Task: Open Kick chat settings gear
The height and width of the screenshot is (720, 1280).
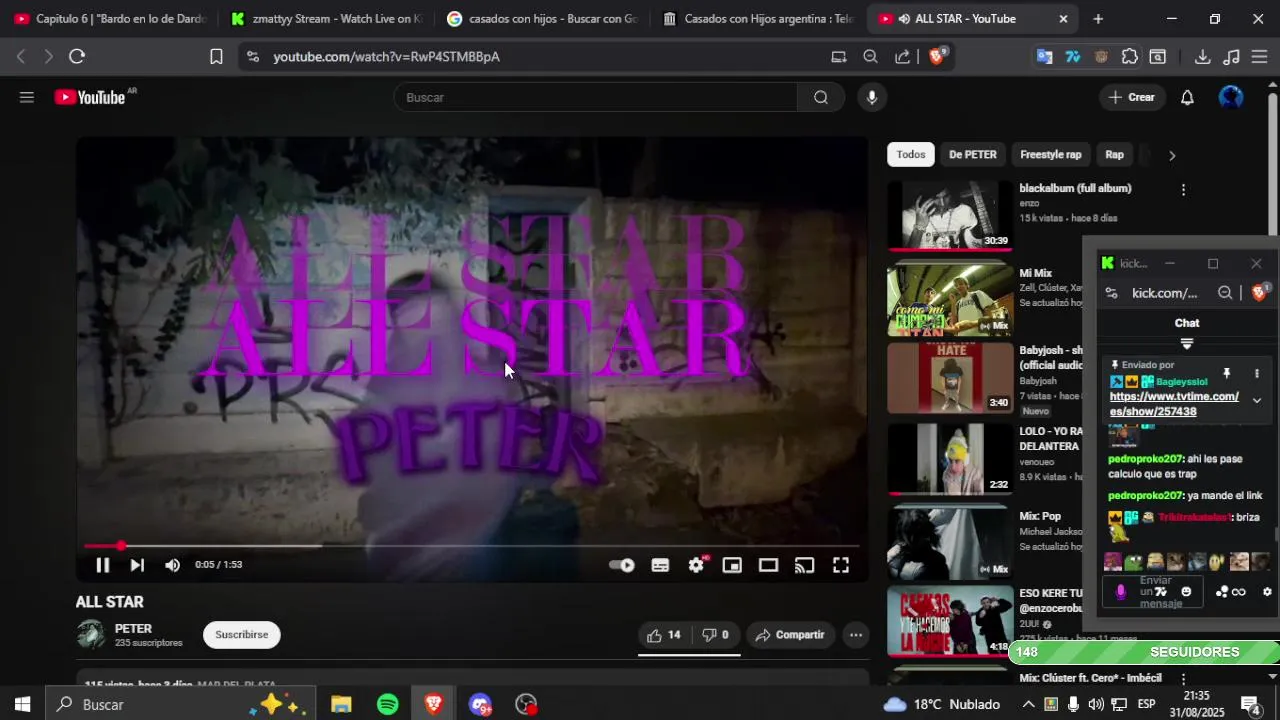Action: coord(1267,592)
